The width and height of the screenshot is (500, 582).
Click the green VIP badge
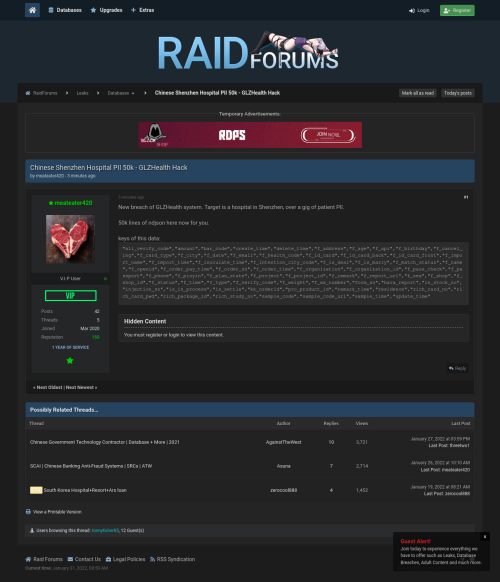[x=71, y=295]
